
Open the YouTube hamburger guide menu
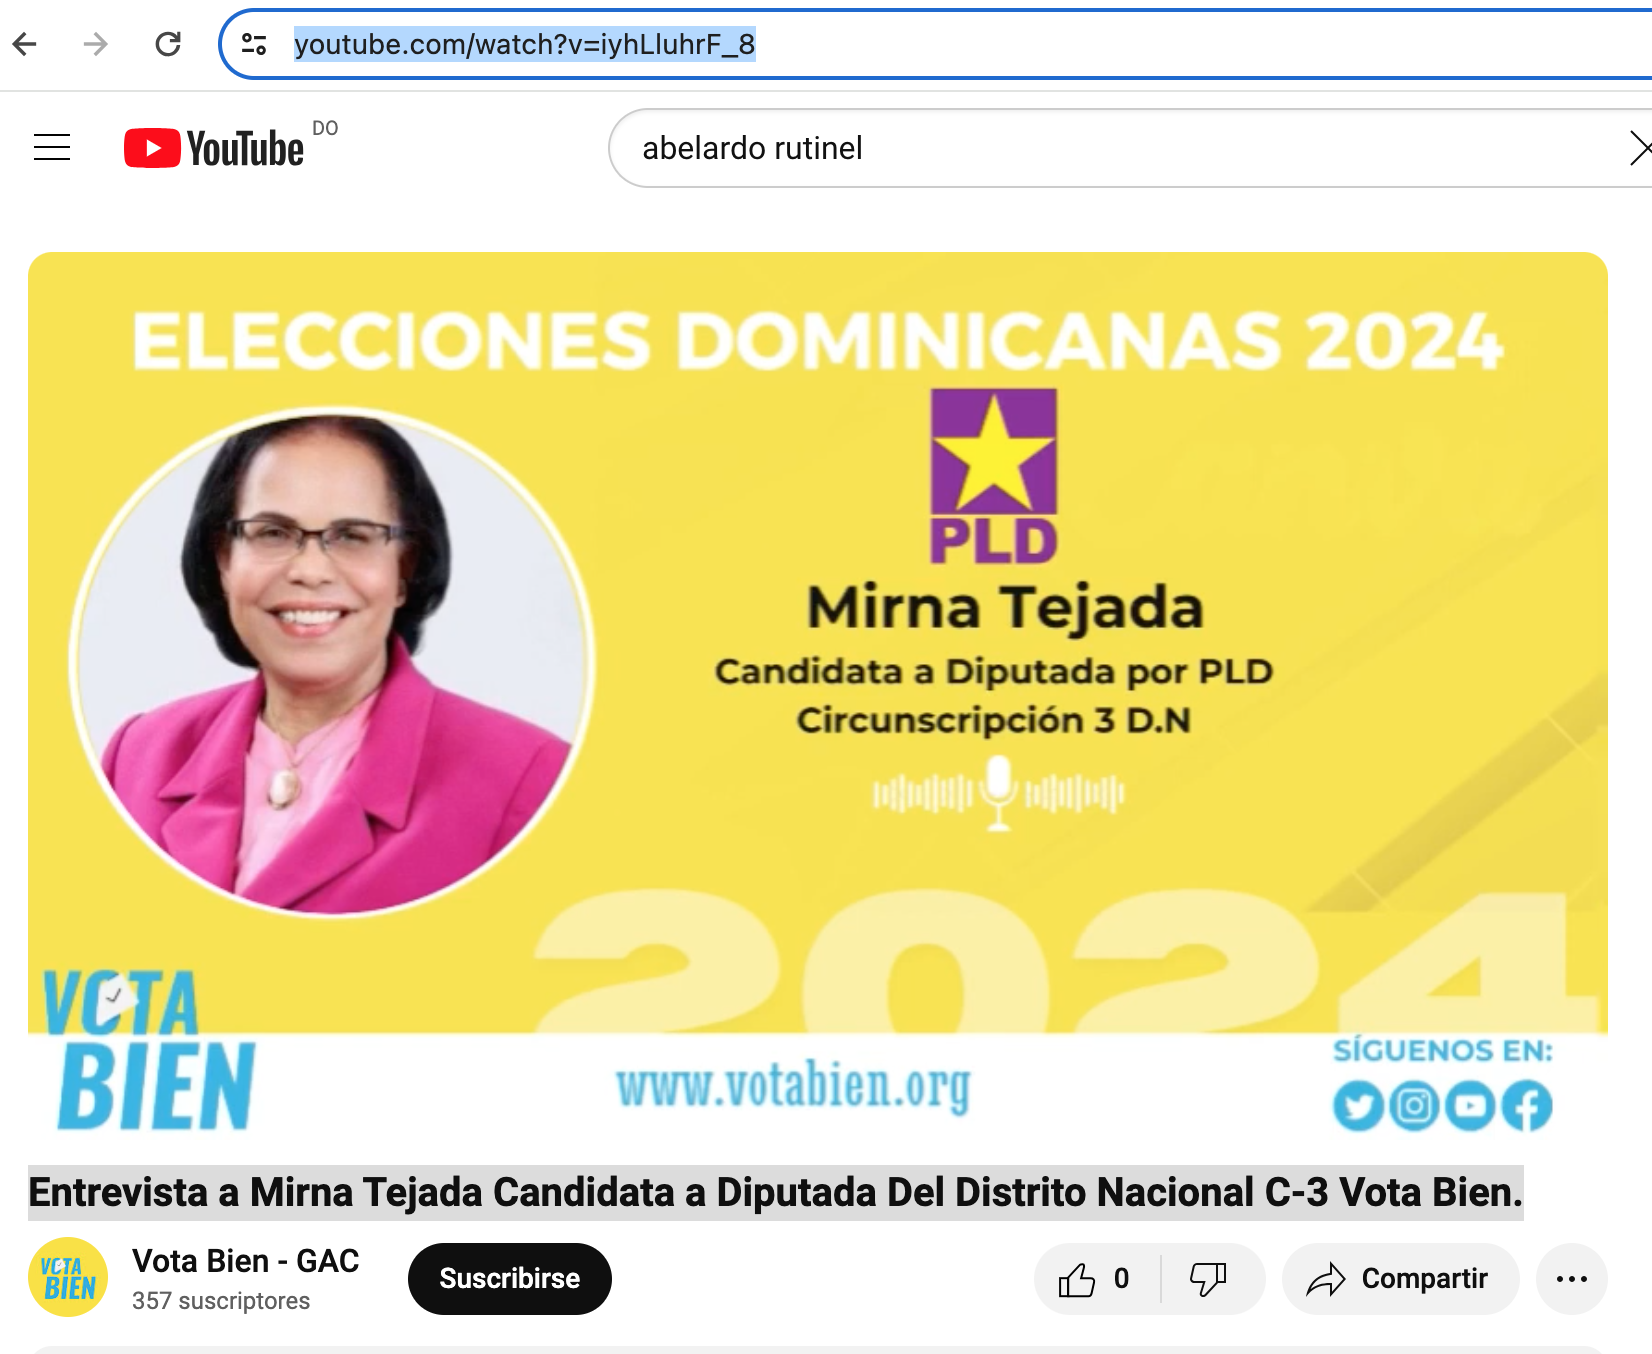(x=52, y=148)
